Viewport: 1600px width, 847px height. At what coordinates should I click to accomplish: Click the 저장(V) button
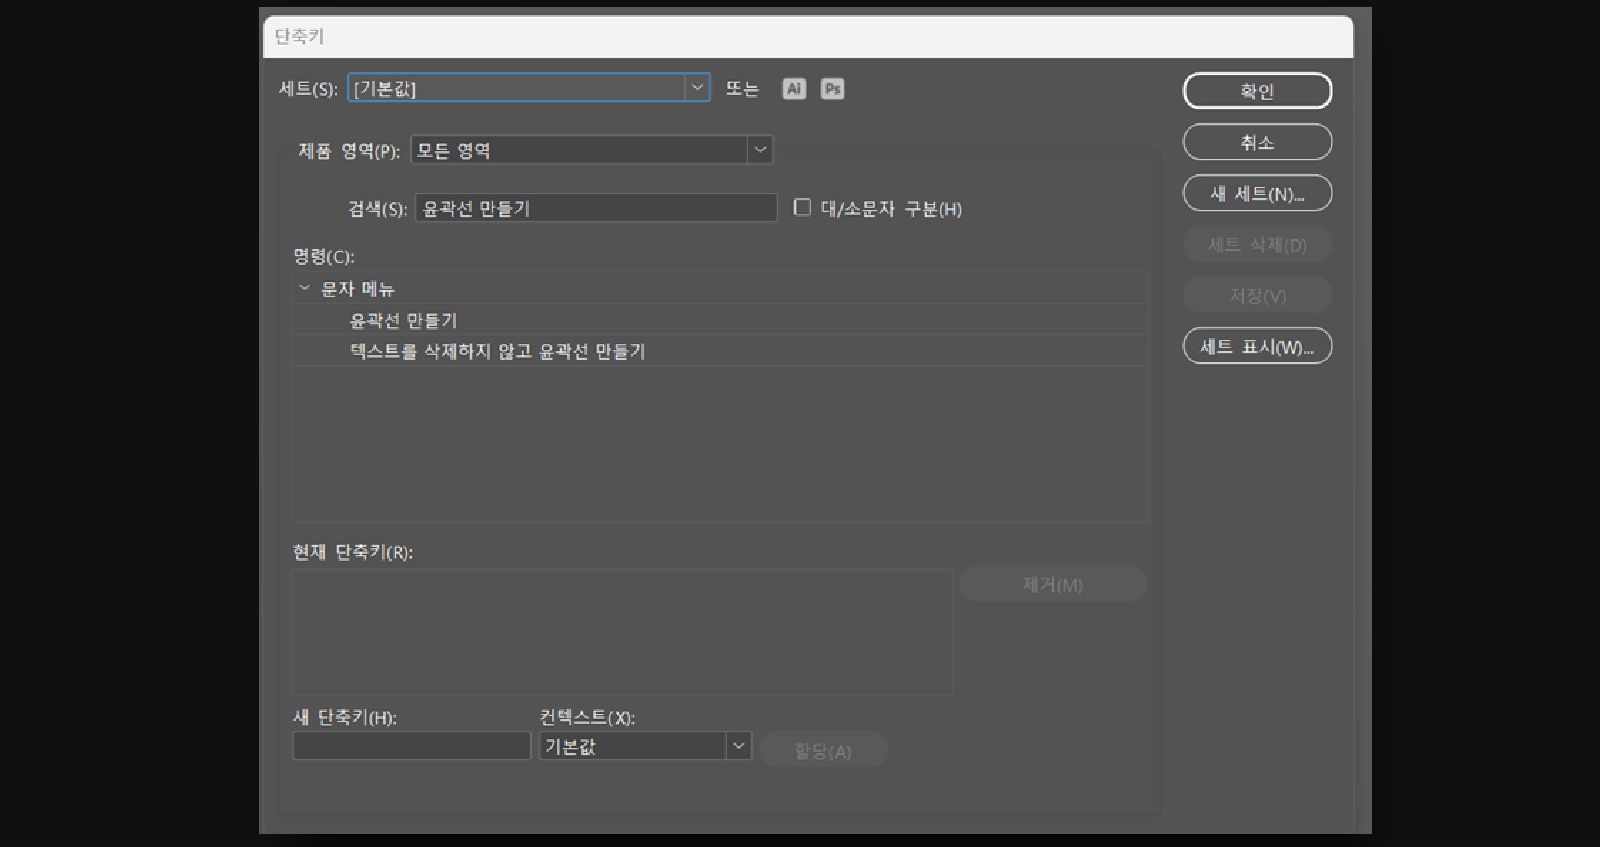coord(1257,295)
